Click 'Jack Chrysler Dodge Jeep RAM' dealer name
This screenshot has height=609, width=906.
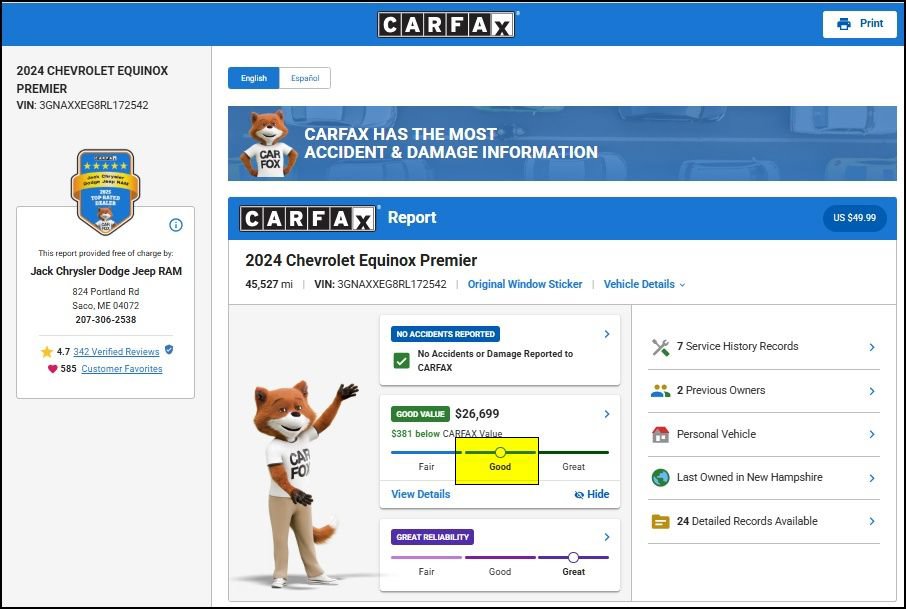[x=106, y=271]
